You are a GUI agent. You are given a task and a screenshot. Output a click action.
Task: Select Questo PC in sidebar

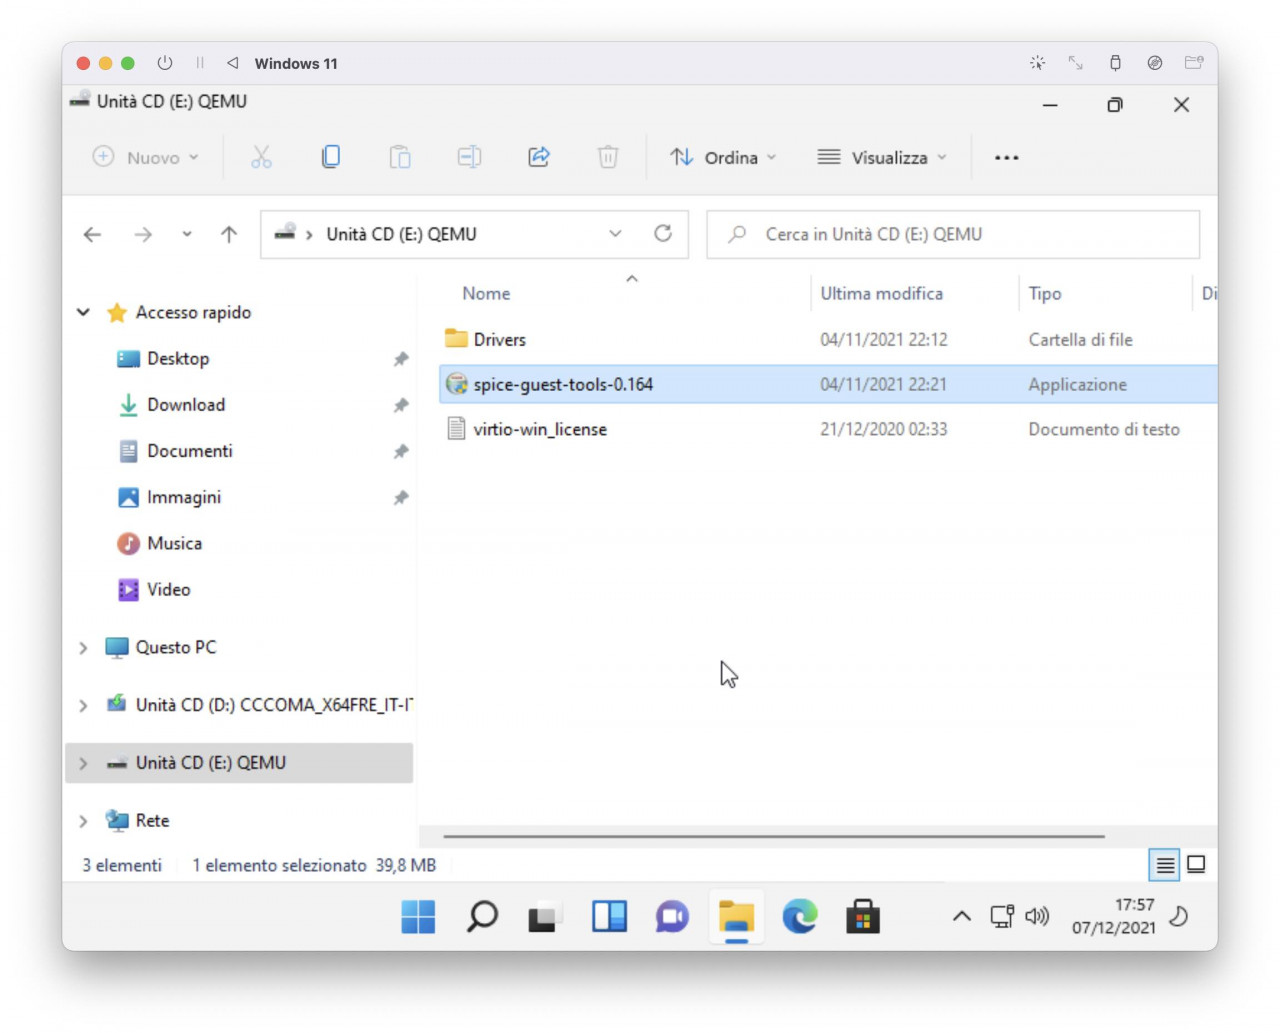pyautogui.click(x=176, y=648)
